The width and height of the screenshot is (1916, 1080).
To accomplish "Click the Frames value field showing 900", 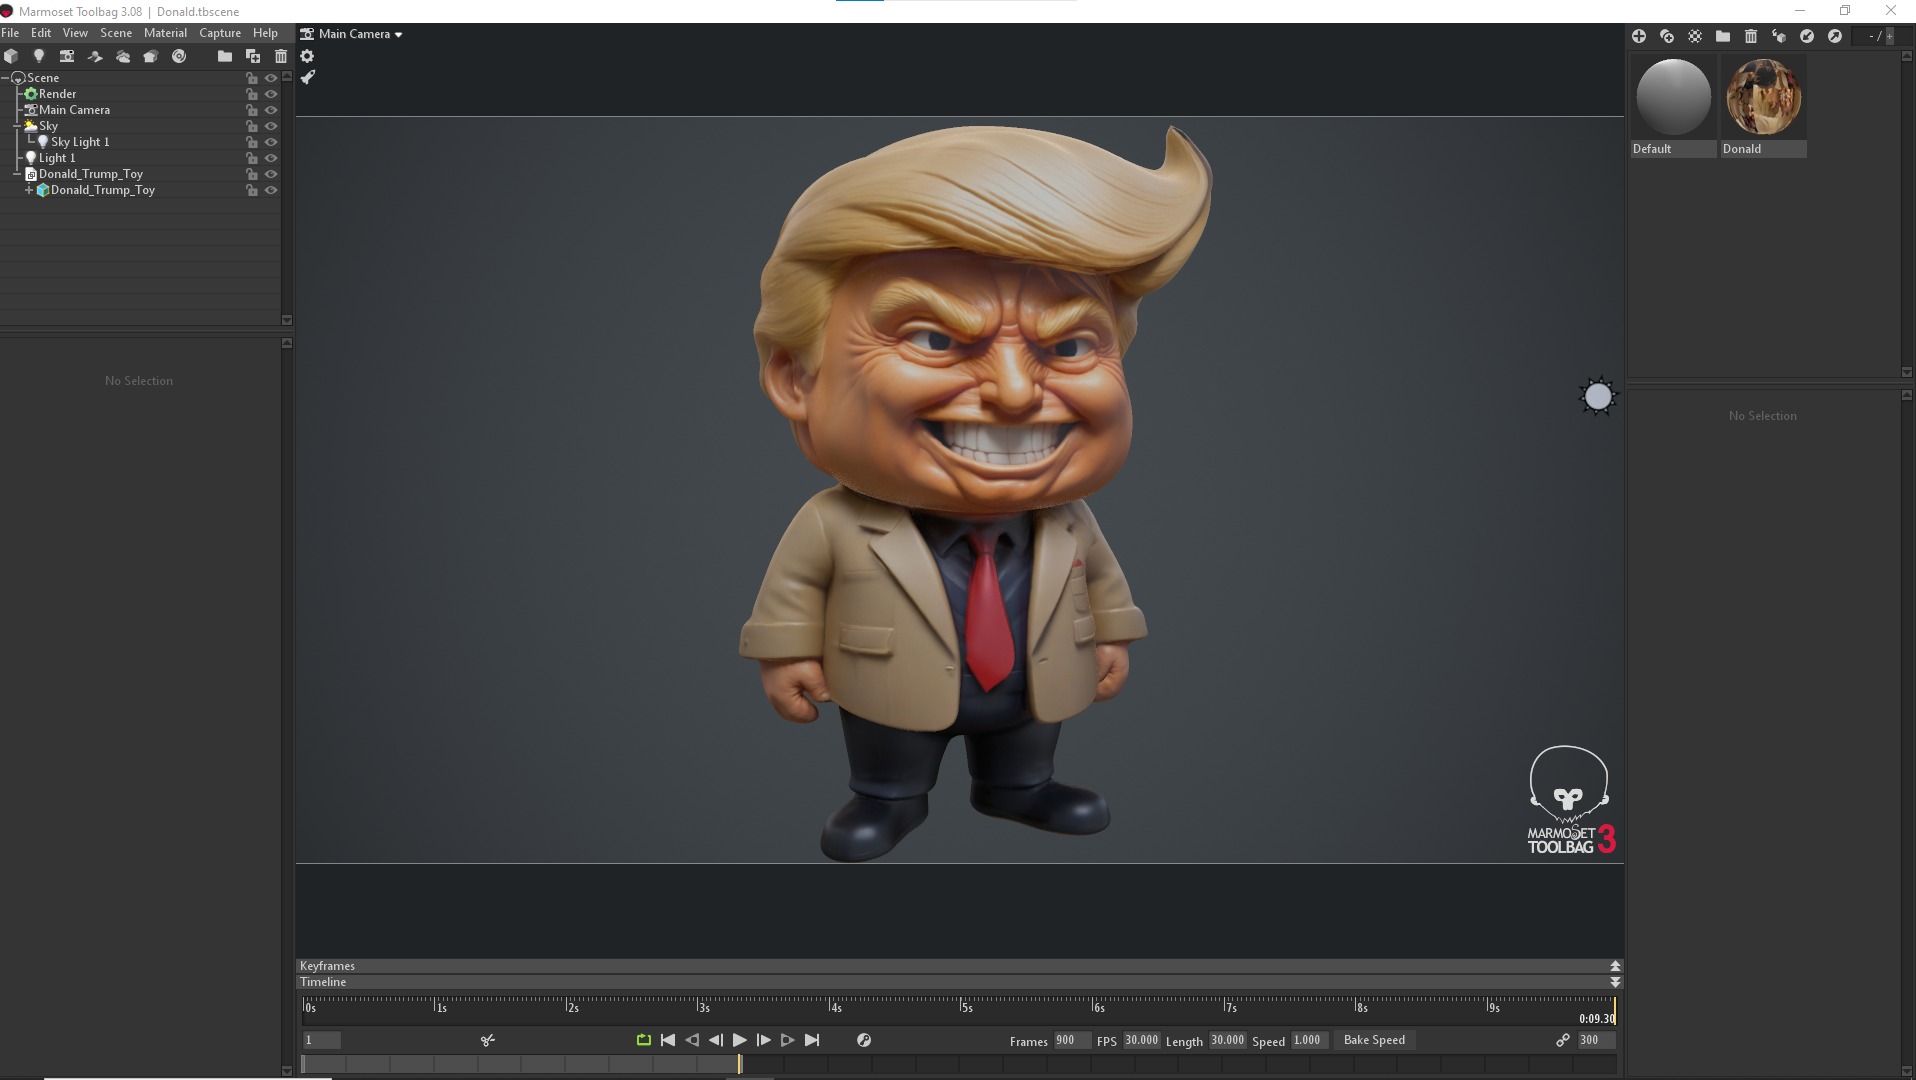I will pos(1072,1040).
